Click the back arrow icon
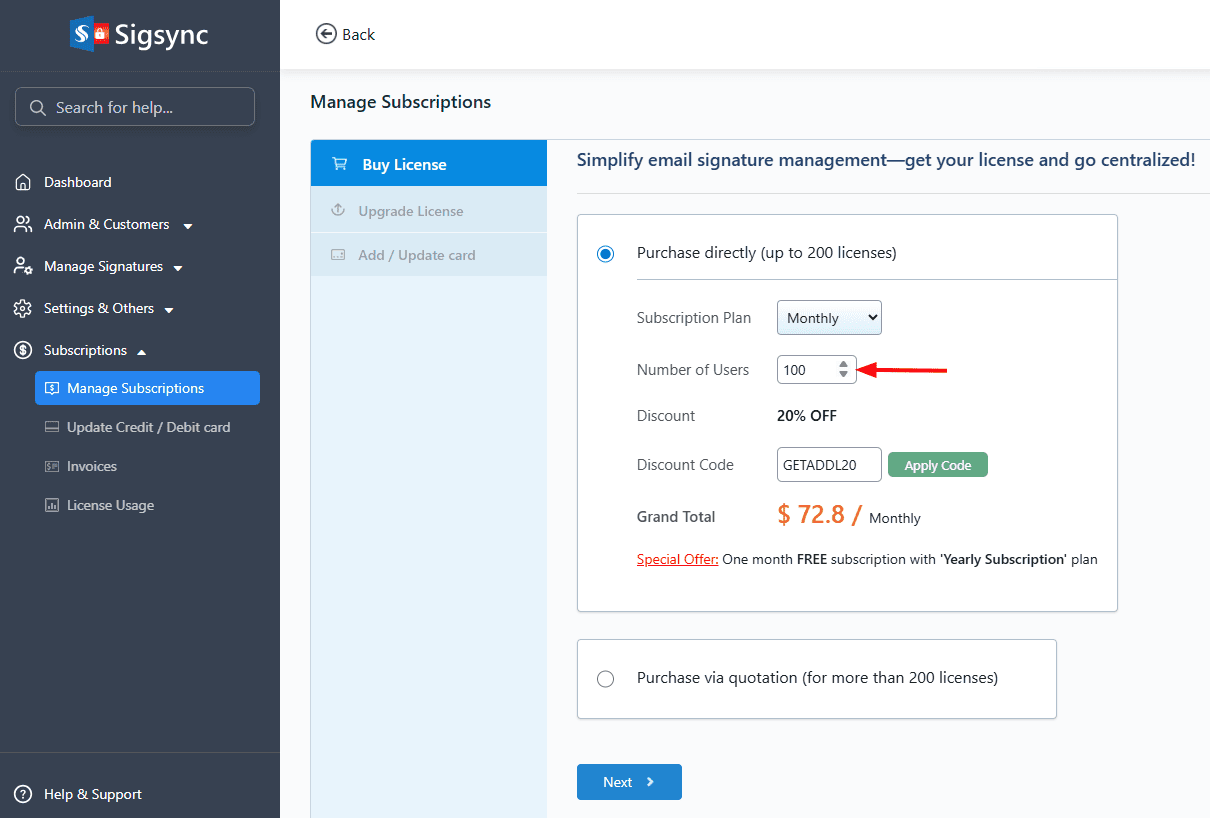 (326, 34)
